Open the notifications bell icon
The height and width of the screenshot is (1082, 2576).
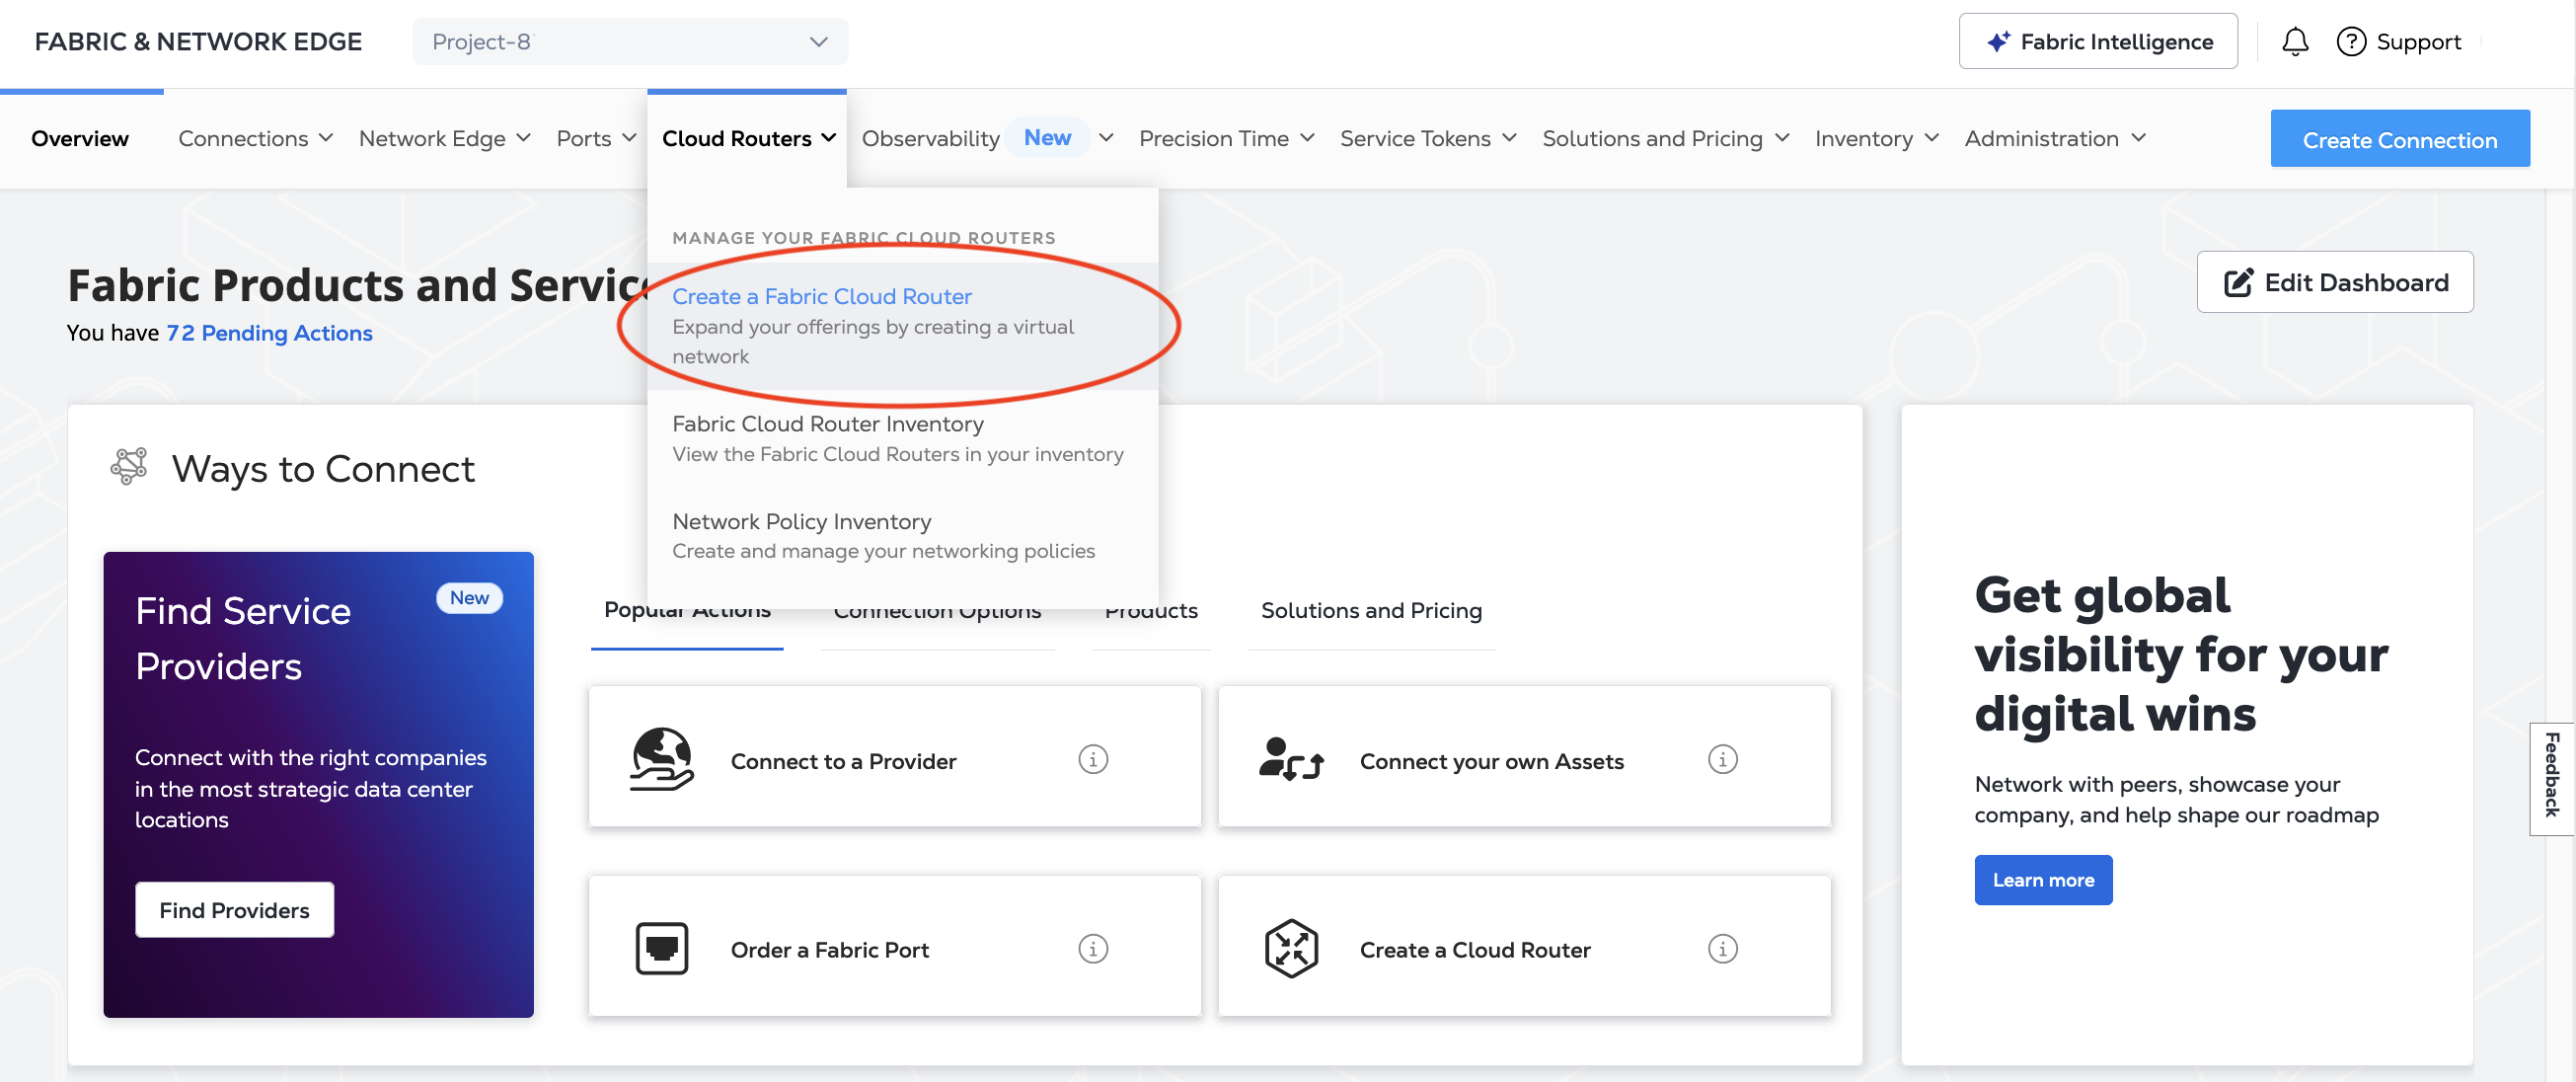pyautogui.click(x=2294, y=42)
